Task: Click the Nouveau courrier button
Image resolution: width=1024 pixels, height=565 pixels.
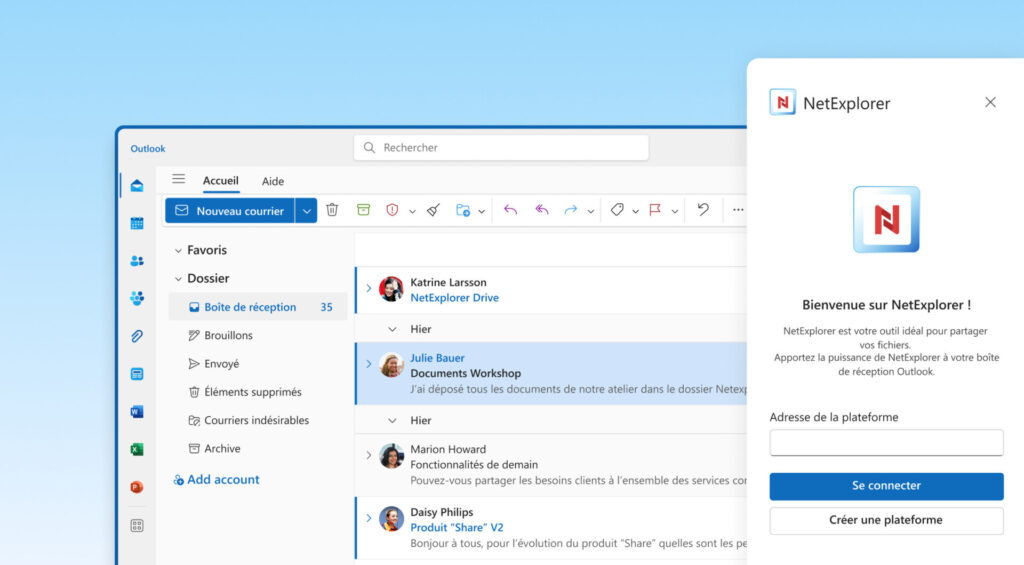Action: point(230,210)
